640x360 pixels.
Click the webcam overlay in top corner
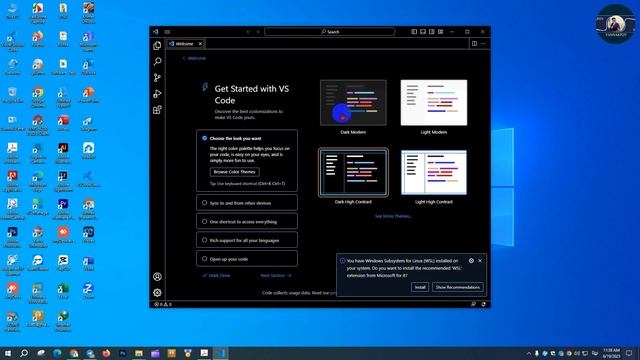(615, 24)
